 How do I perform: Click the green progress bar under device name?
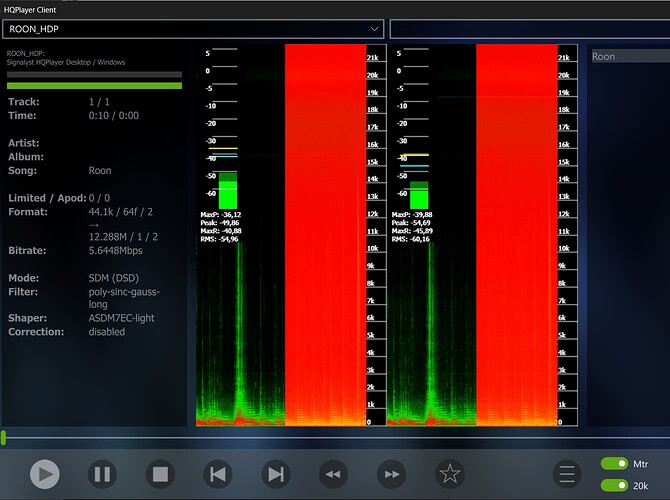tap(94, 86)
